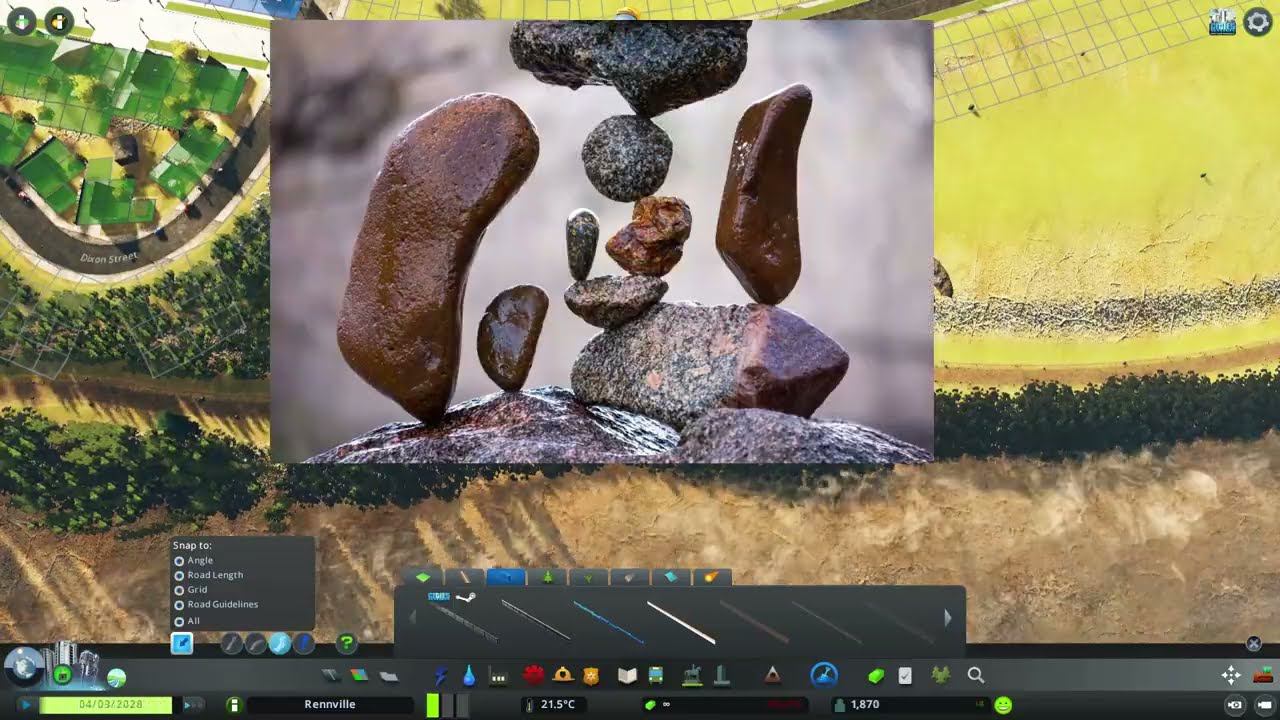Toggle play/pause simulation button
1280x720 pixels.
click(x=25, y=705)
